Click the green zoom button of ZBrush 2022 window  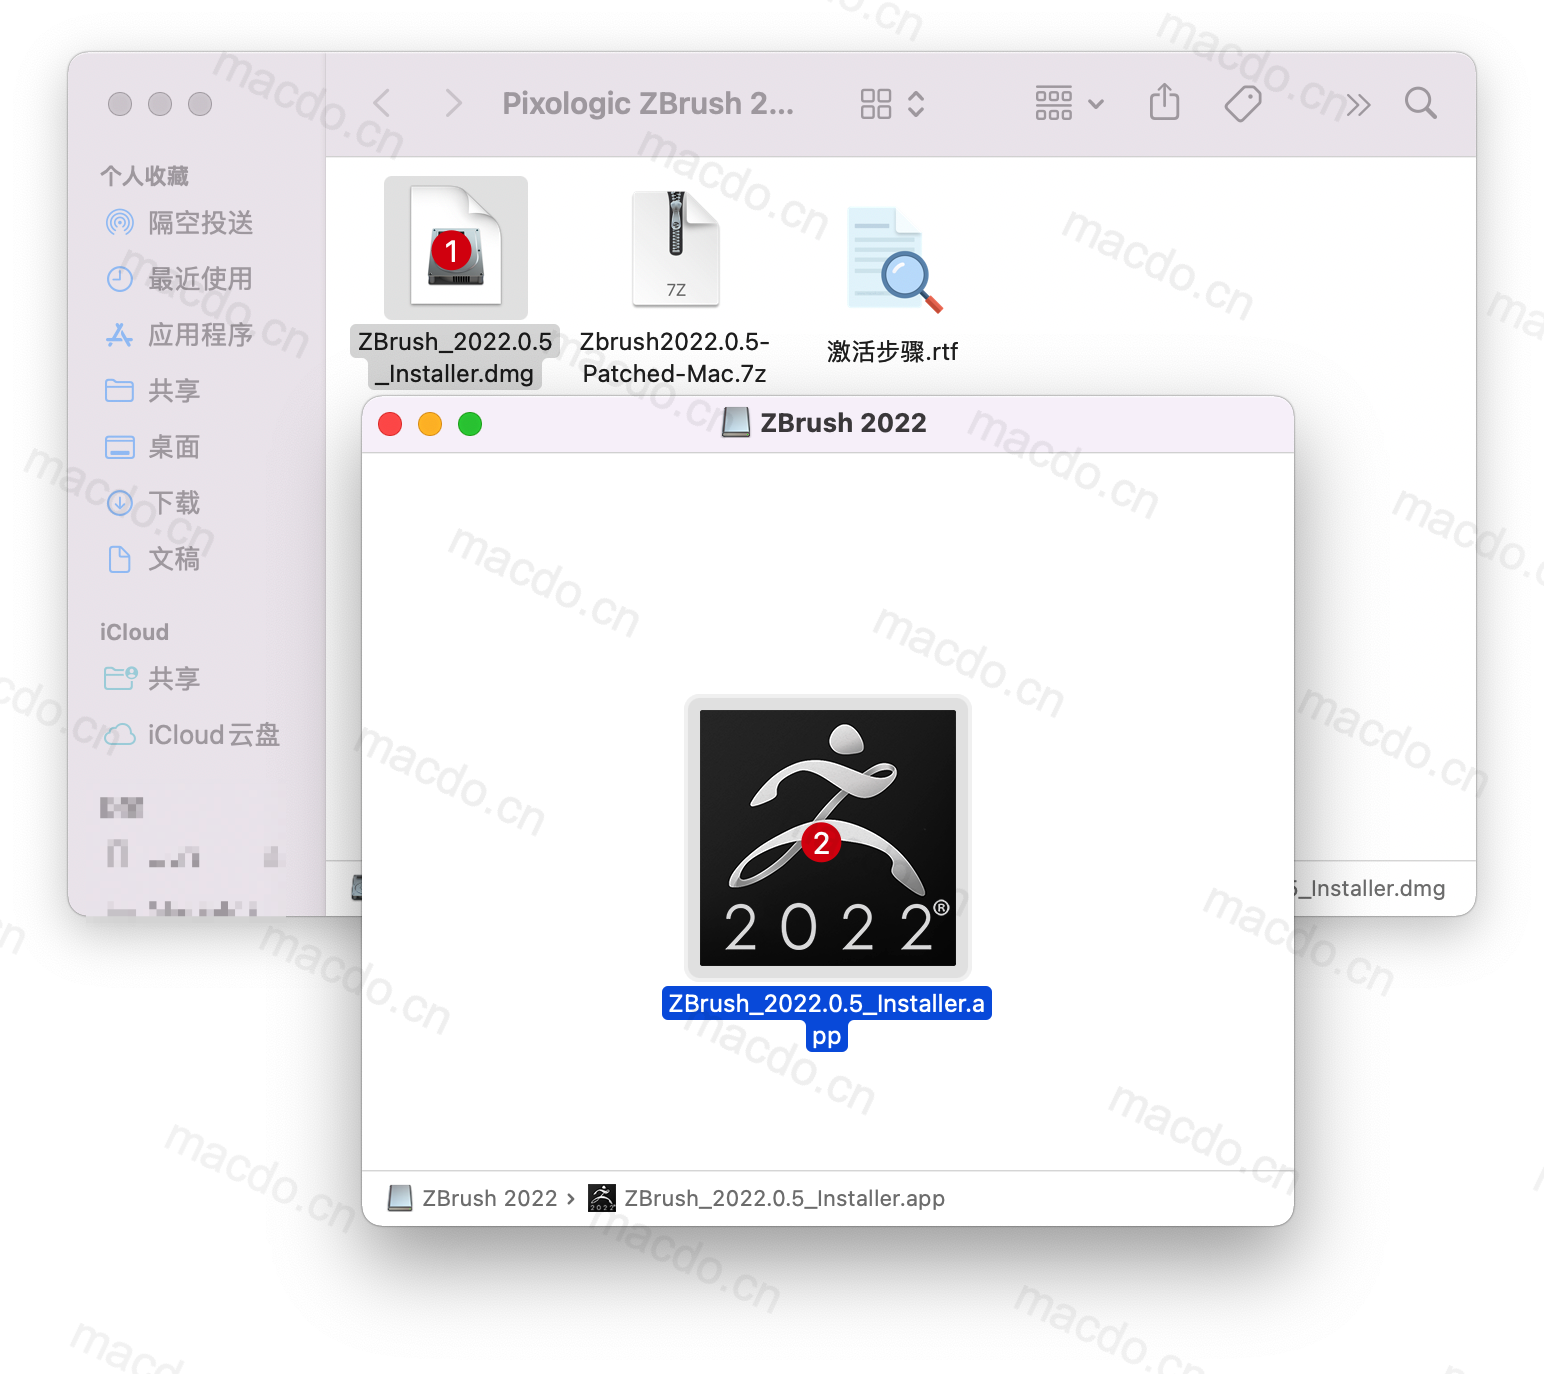470,424
